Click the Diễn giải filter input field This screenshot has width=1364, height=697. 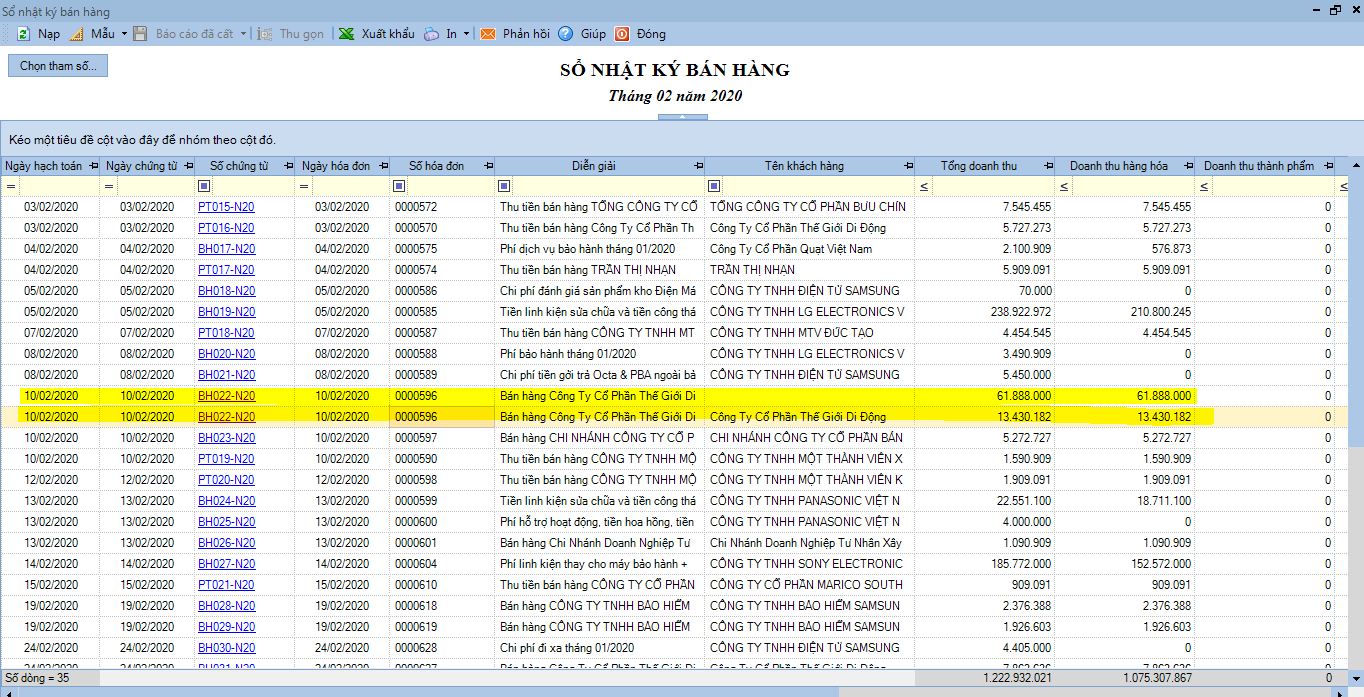[608, 186]
